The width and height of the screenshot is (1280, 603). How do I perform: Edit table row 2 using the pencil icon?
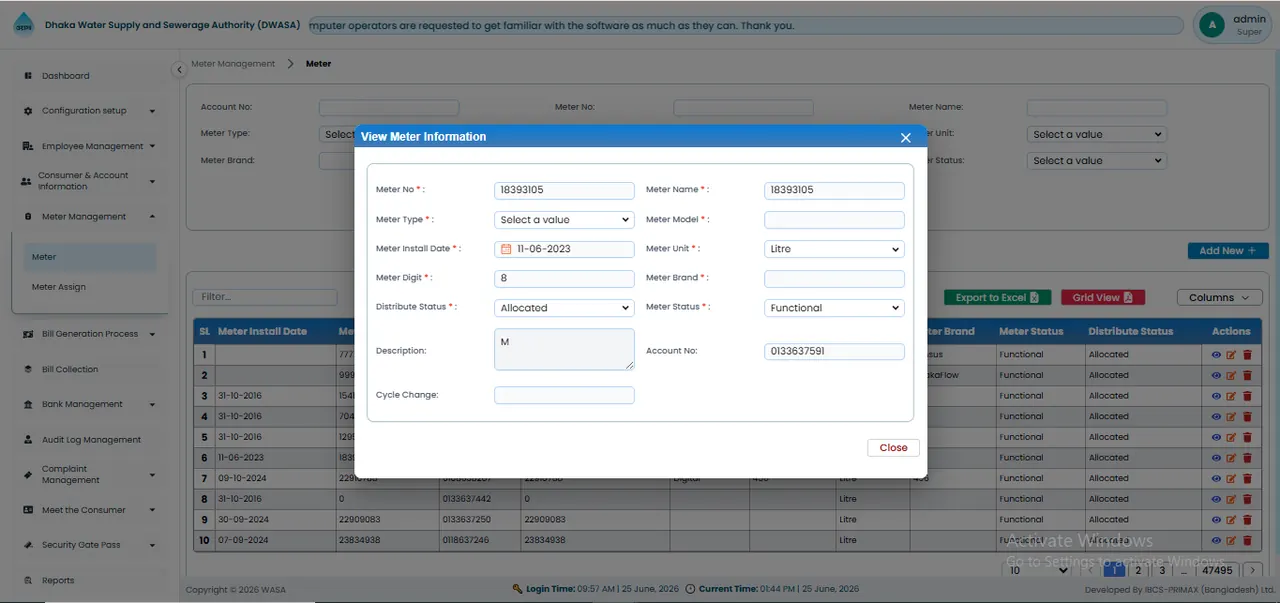pos(1231,376)
